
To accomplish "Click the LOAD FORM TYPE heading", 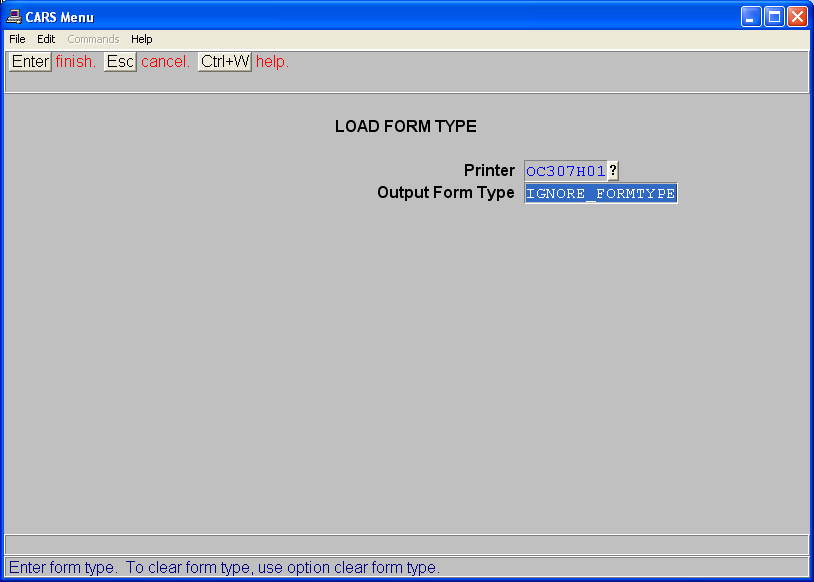I will 405,126.
